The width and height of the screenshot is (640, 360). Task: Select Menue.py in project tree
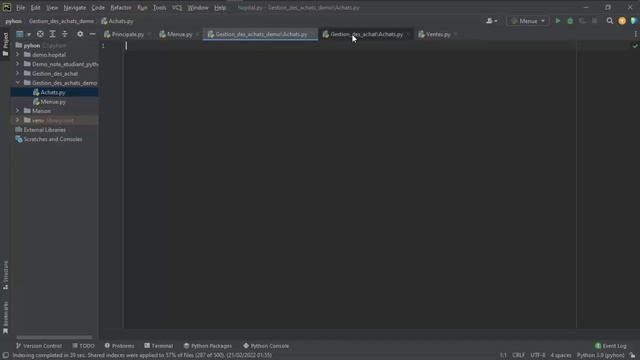point(54,102)
